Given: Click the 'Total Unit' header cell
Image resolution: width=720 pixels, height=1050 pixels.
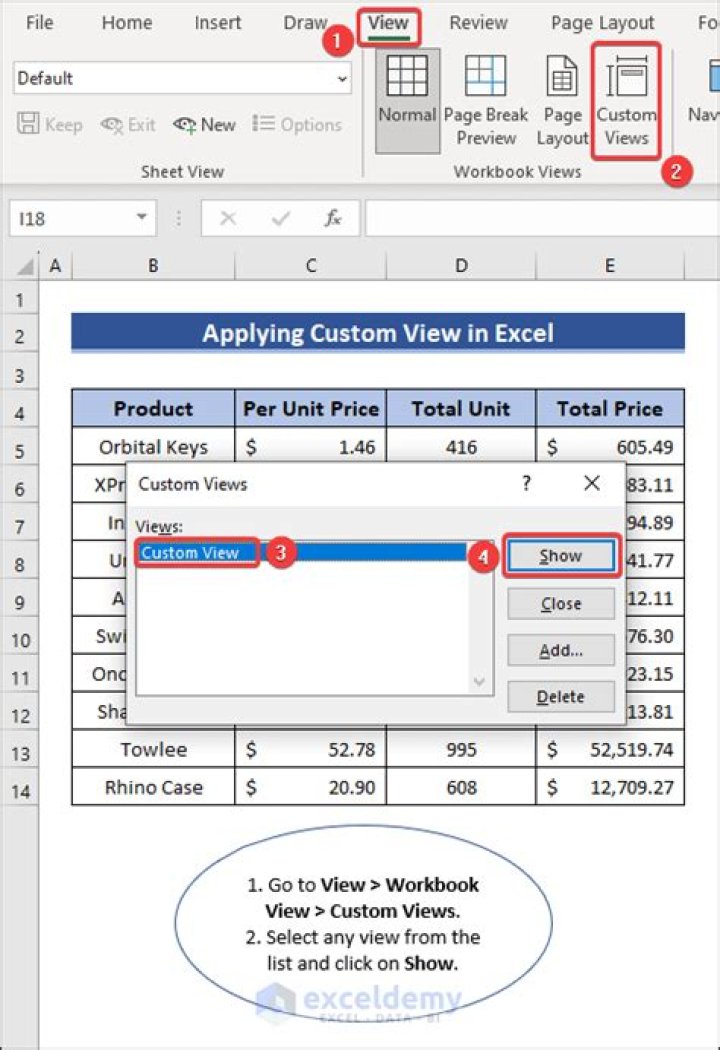Looking at the screenshot, I should (x=461, y=408).
